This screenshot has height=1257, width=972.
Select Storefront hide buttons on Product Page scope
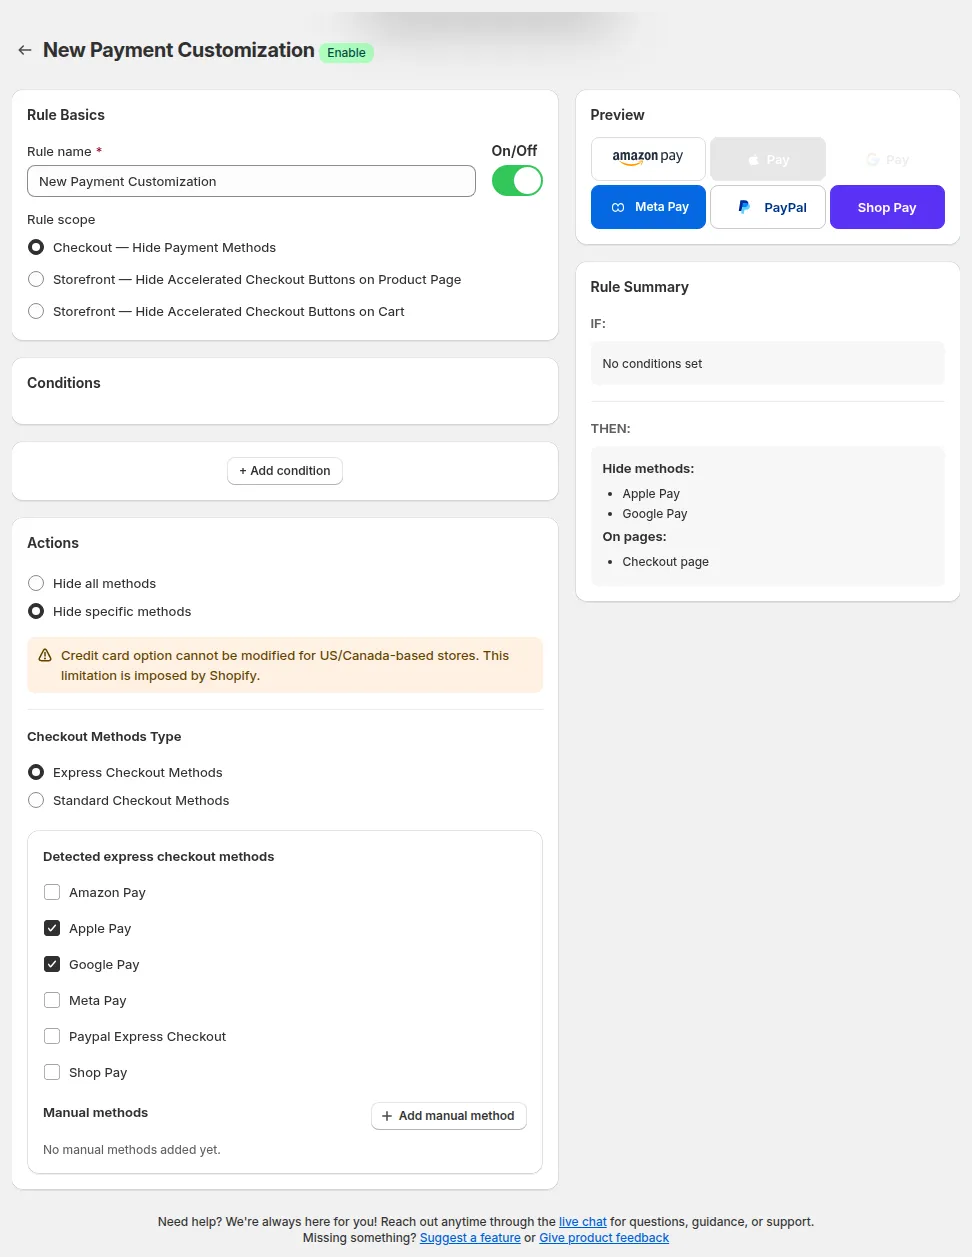pyautogui.click(x=36, y=279)
